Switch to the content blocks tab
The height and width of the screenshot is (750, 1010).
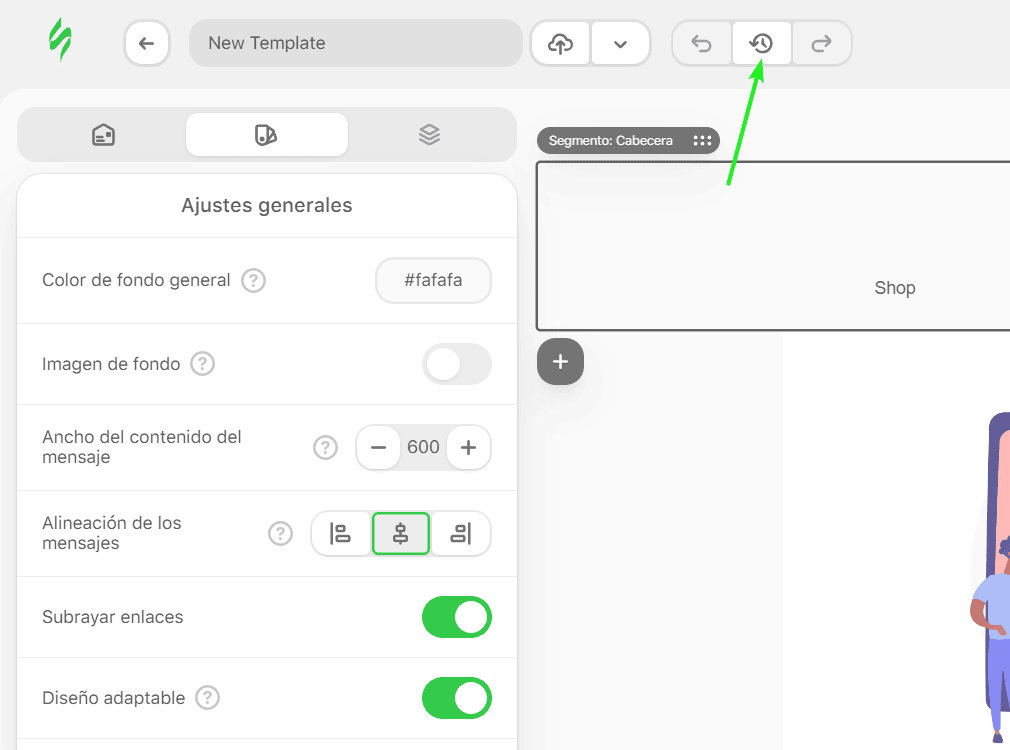pyautogui.click(x=104, y=135)
